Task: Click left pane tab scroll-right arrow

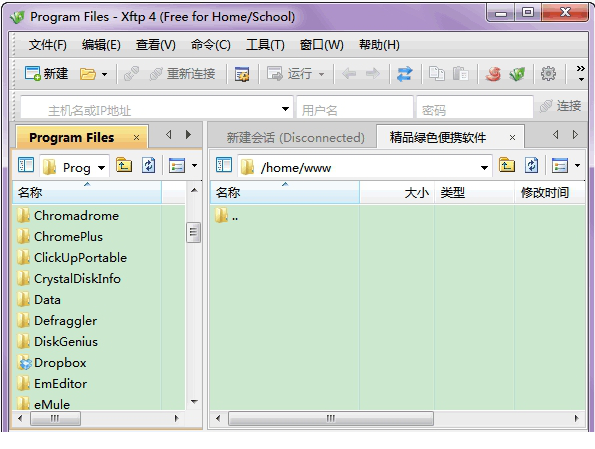Action: point(188,134)
